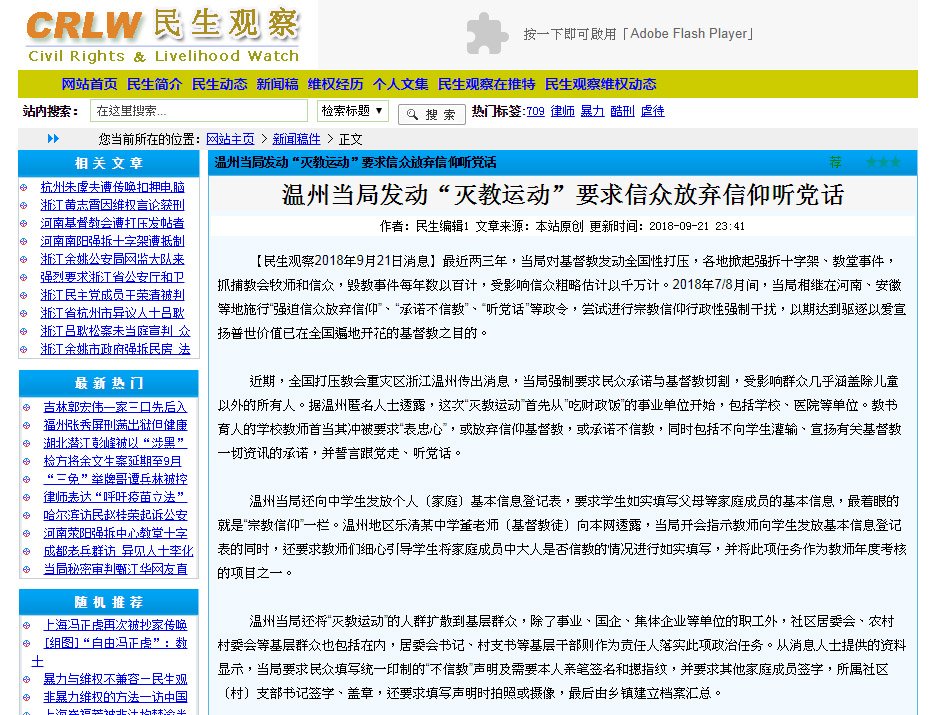The width and height of the screenshot is (938, 715).
Task: Open hot article 福州张秀屏刑满出狱但健康
Action: pyautogui.click(x=115, y=425)
